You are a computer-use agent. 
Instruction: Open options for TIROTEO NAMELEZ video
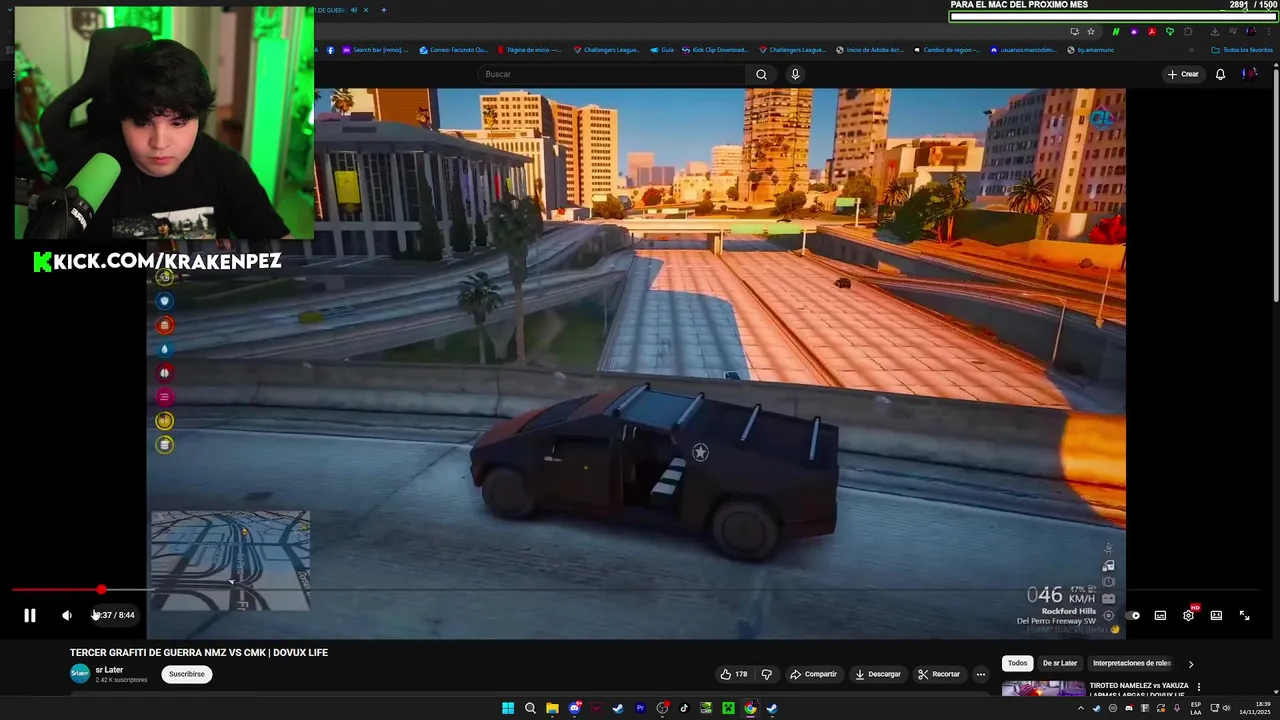pyautogui.click(x=1199, y=687)
